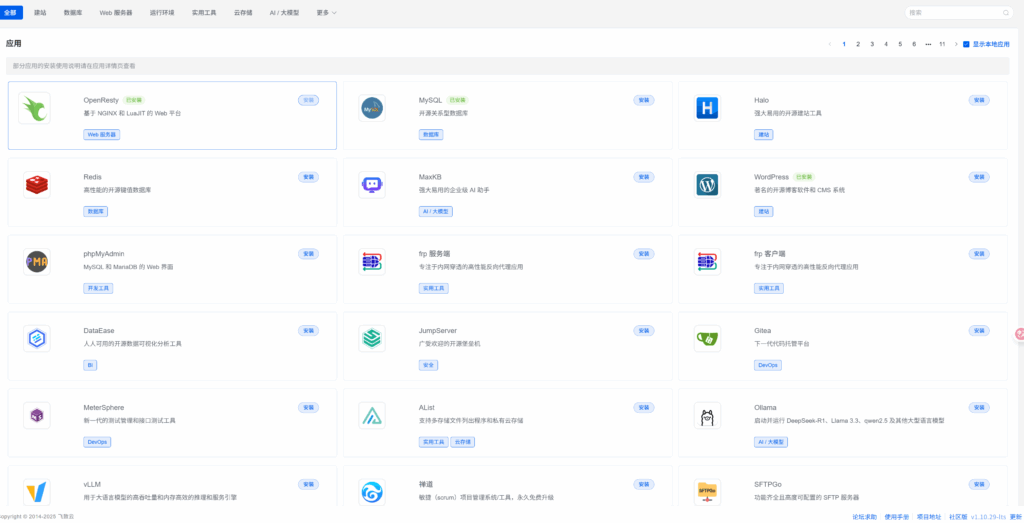Click the 云存储 tag on AList
This screenshot has height=523, width=1024.
pos(462,442)
